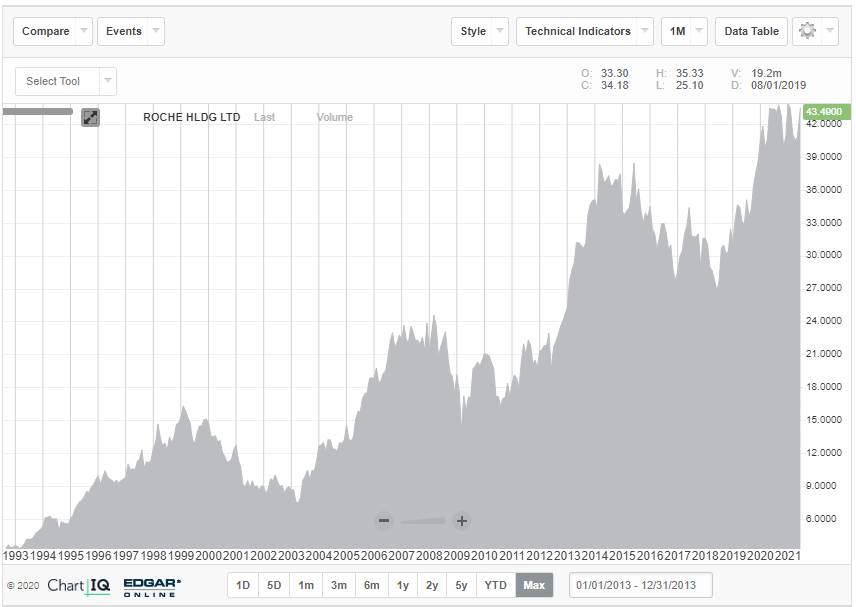Click the ROCHE HLDG LTD label
The image size is (856, 607).
192,117
